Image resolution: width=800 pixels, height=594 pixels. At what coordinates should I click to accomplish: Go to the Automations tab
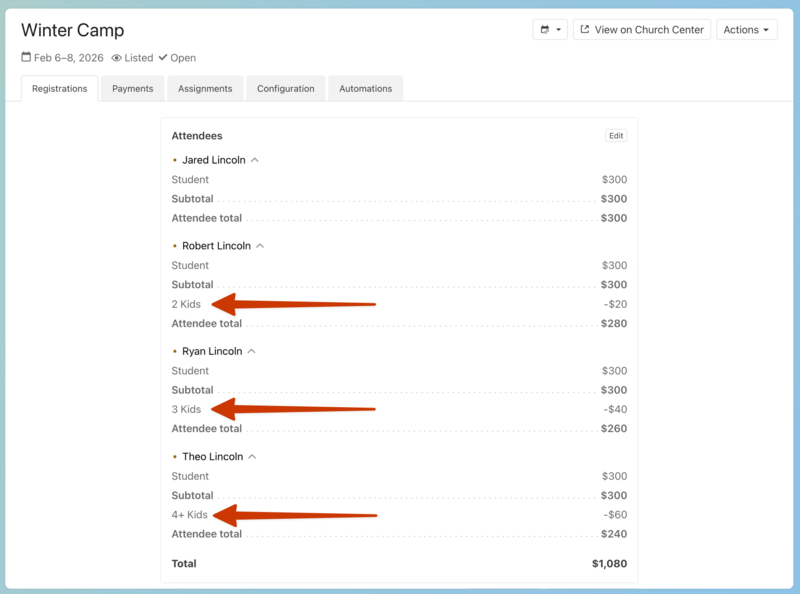365,89
